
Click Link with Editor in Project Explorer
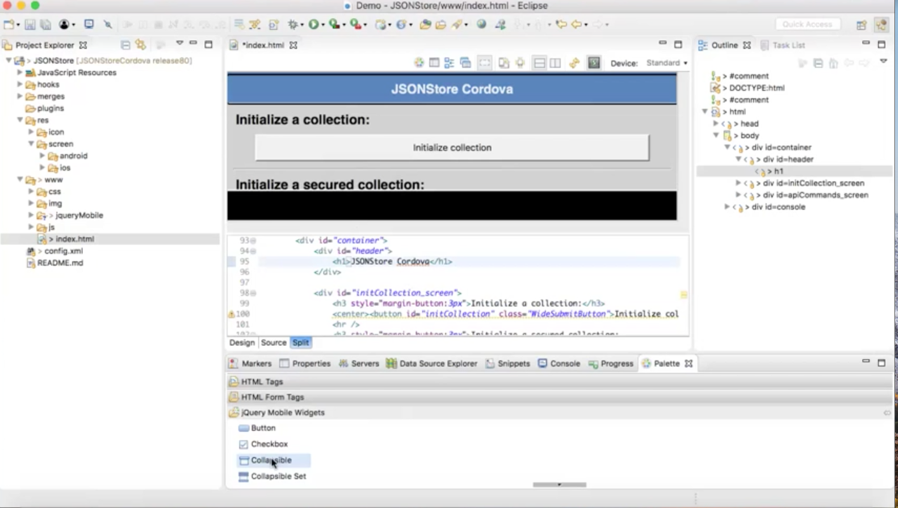pyautogui.click(x=141, y=45)
